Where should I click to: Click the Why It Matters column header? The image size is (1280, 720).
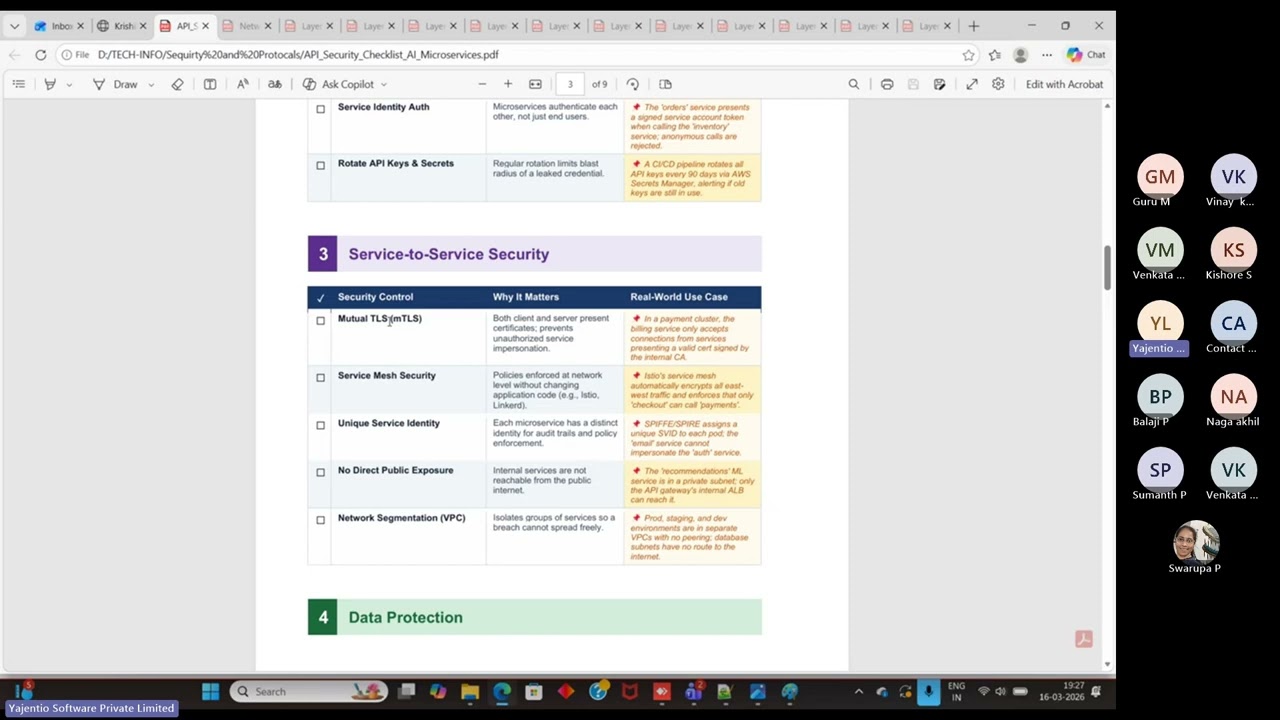[x=526, y=297]
